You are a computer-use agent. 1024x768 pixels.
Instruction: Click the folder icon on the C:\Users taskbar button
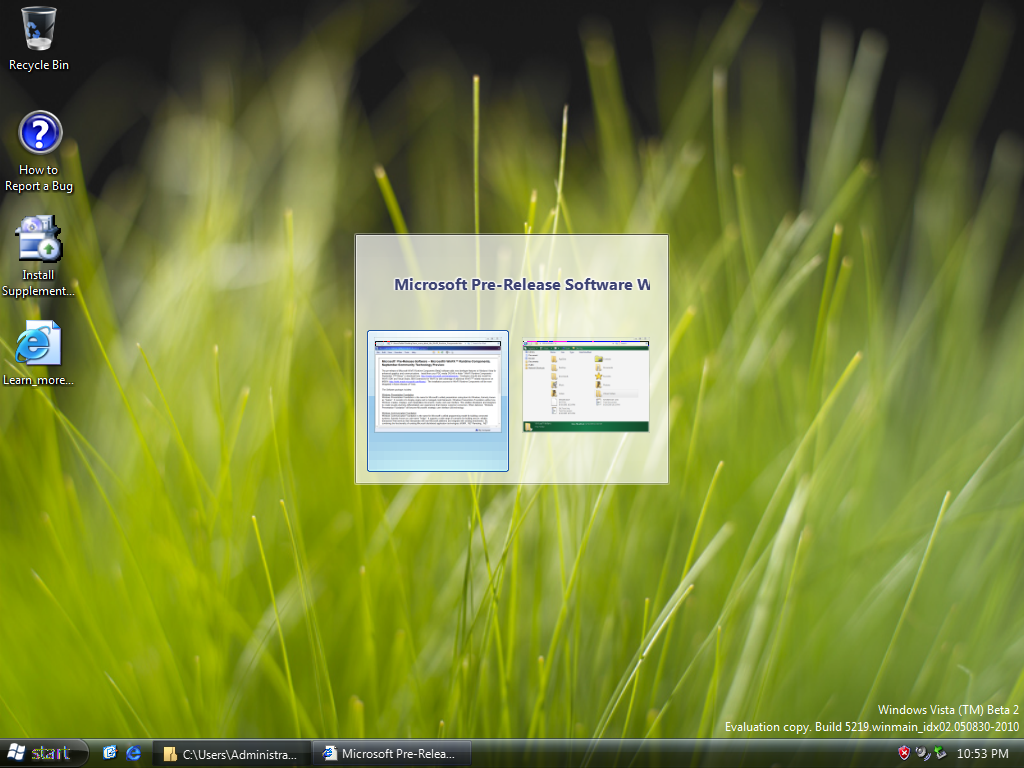[x=171, y=754]
